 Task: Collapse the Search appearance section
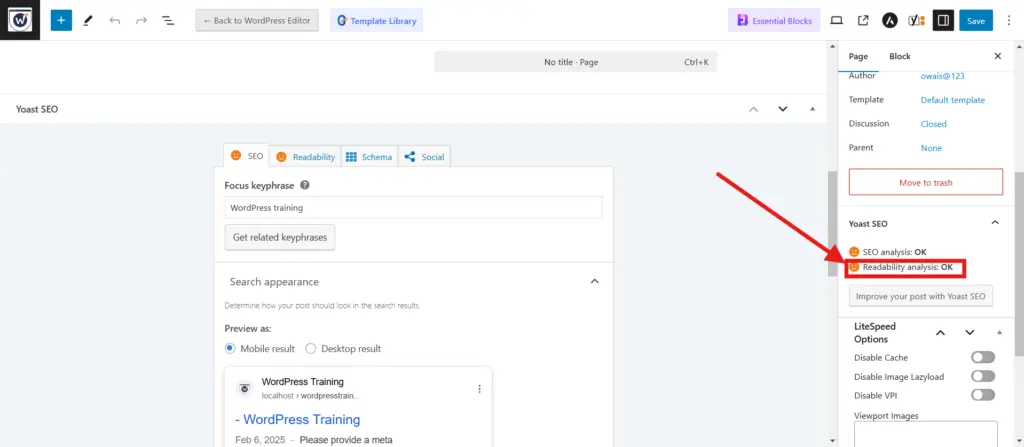pos(594,282)
